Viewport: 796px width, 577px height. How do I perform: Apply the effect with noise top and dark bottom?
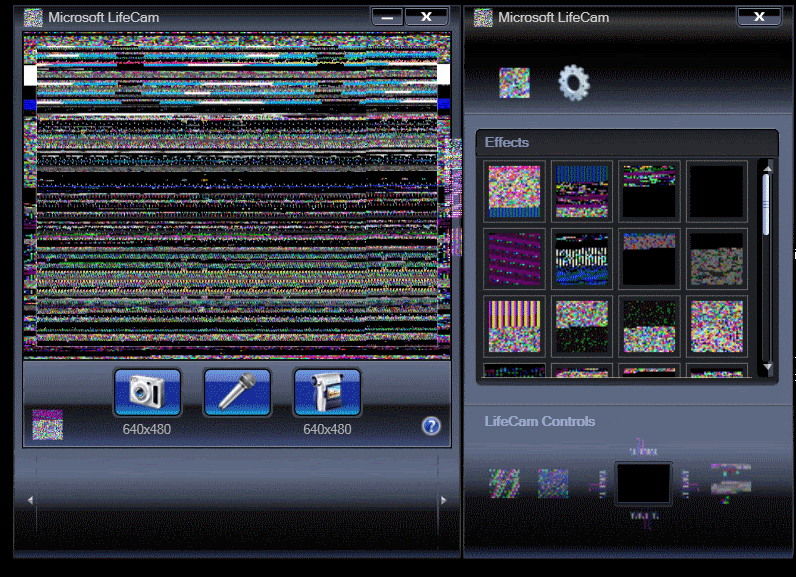click(x=582, y=326)
